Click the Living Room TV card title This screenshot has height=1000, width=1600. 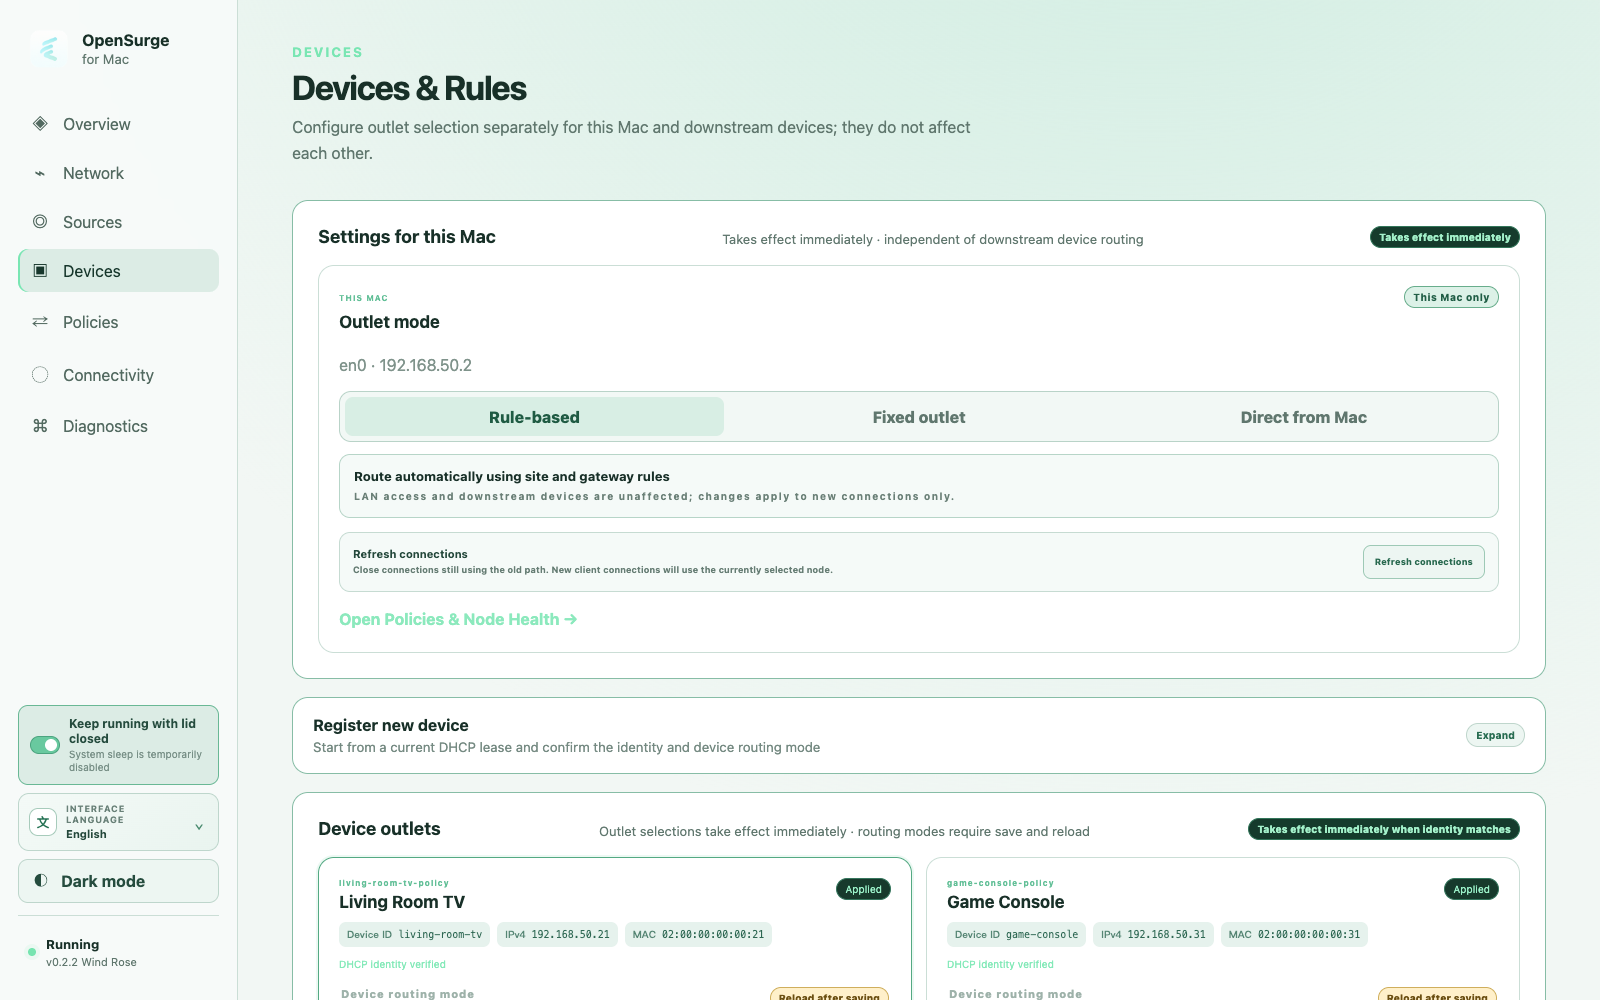pyautogui.click(x=402, y=902)
